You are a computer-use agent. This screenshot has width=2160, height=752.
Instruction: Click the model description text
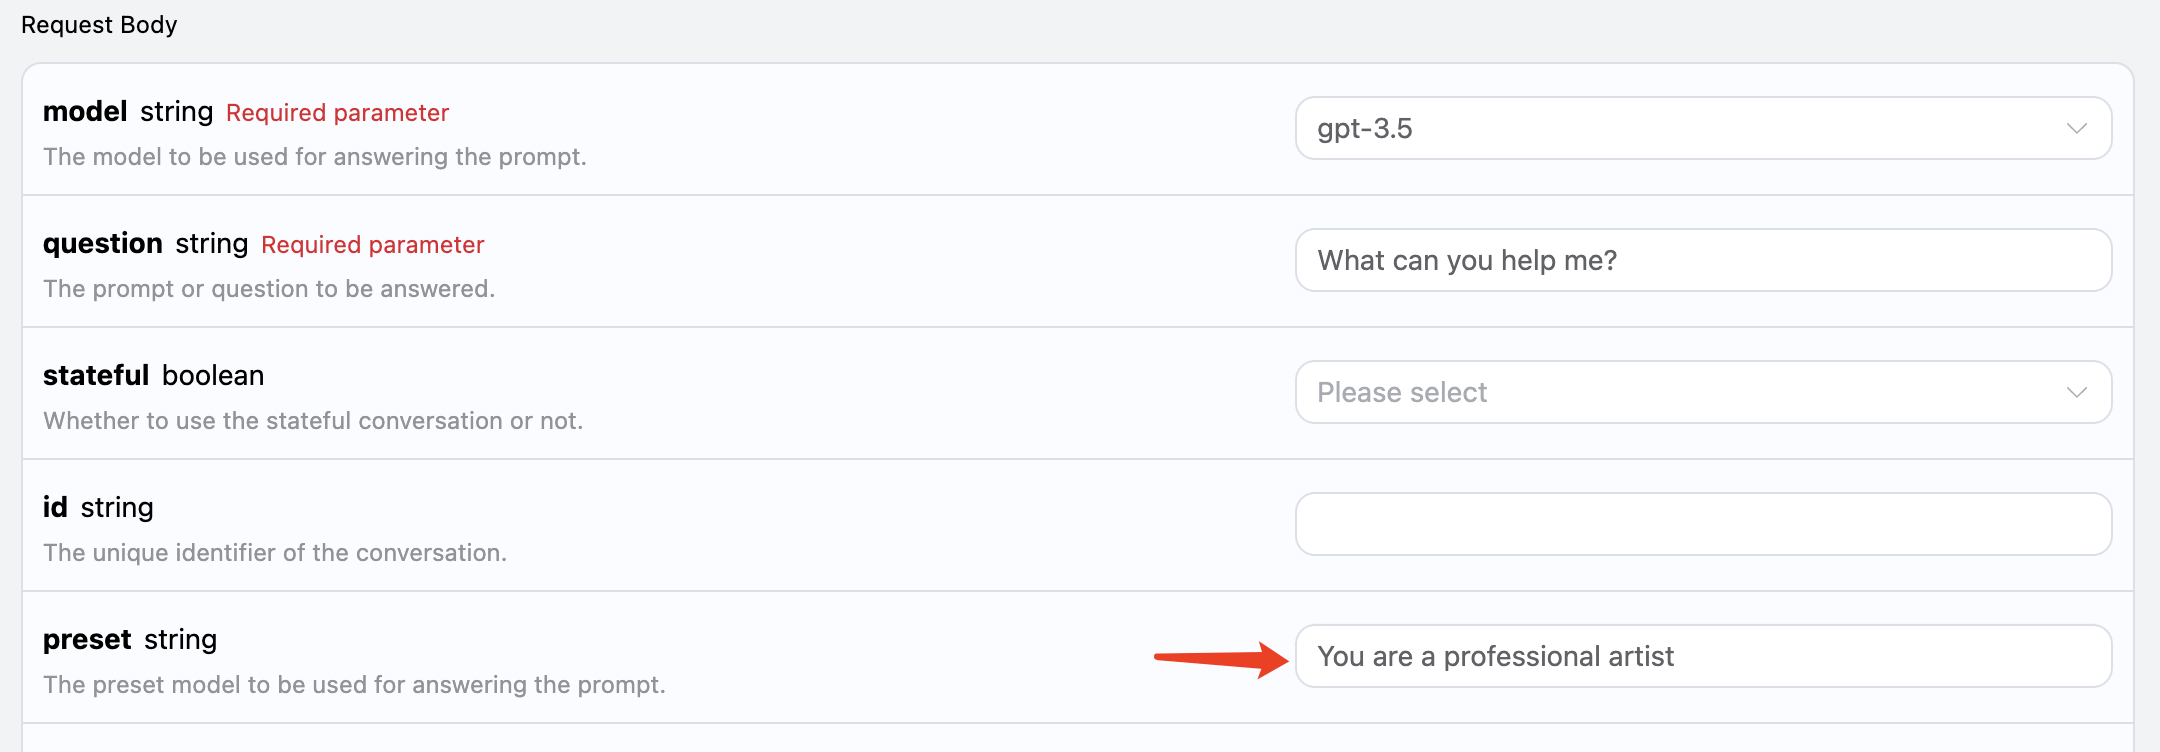(x=315, y=157)
